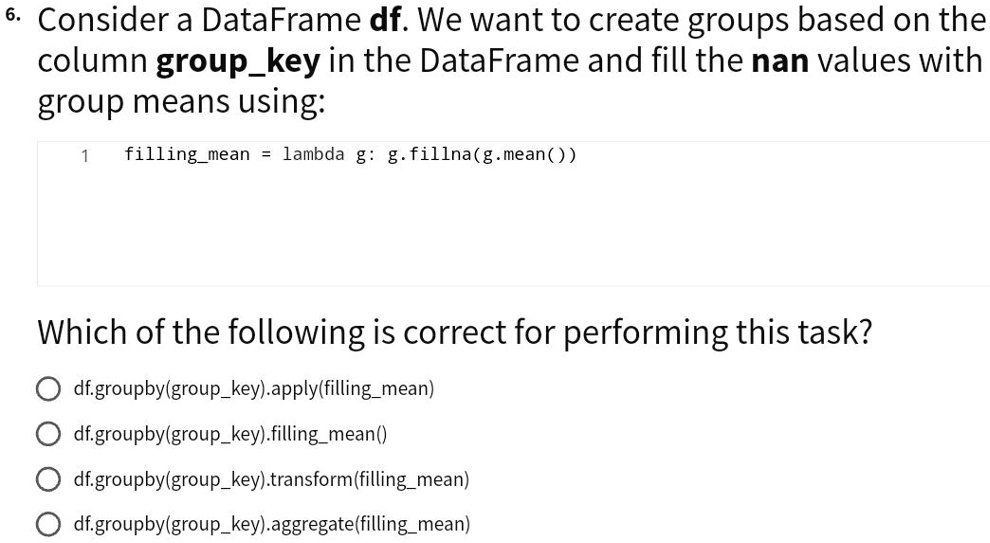This screenshot has width=990, height=543.
Task: Click the df.groupby(group_key).transform(filling_mean) answer label
Action: click(271, 479)
